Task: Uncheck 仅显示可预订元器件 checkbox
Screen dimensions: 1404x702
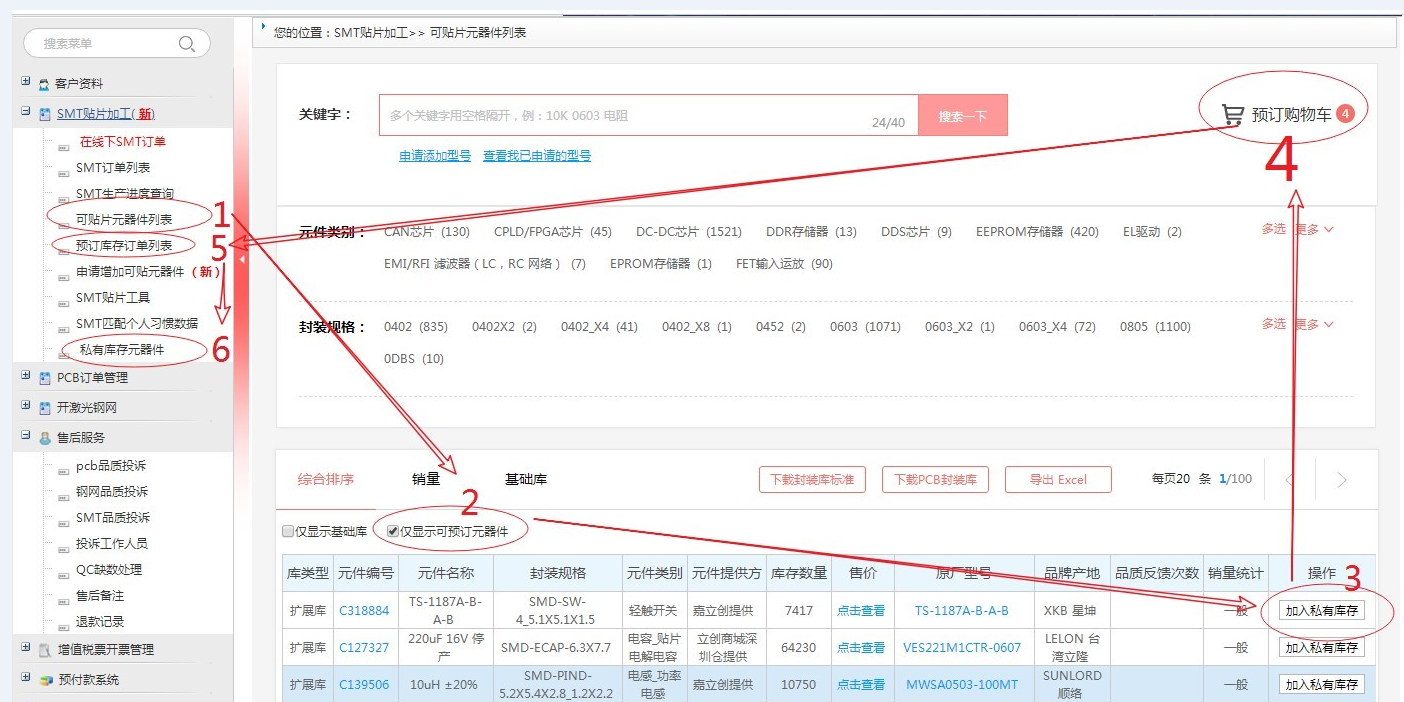Action: tap(393, 531)
